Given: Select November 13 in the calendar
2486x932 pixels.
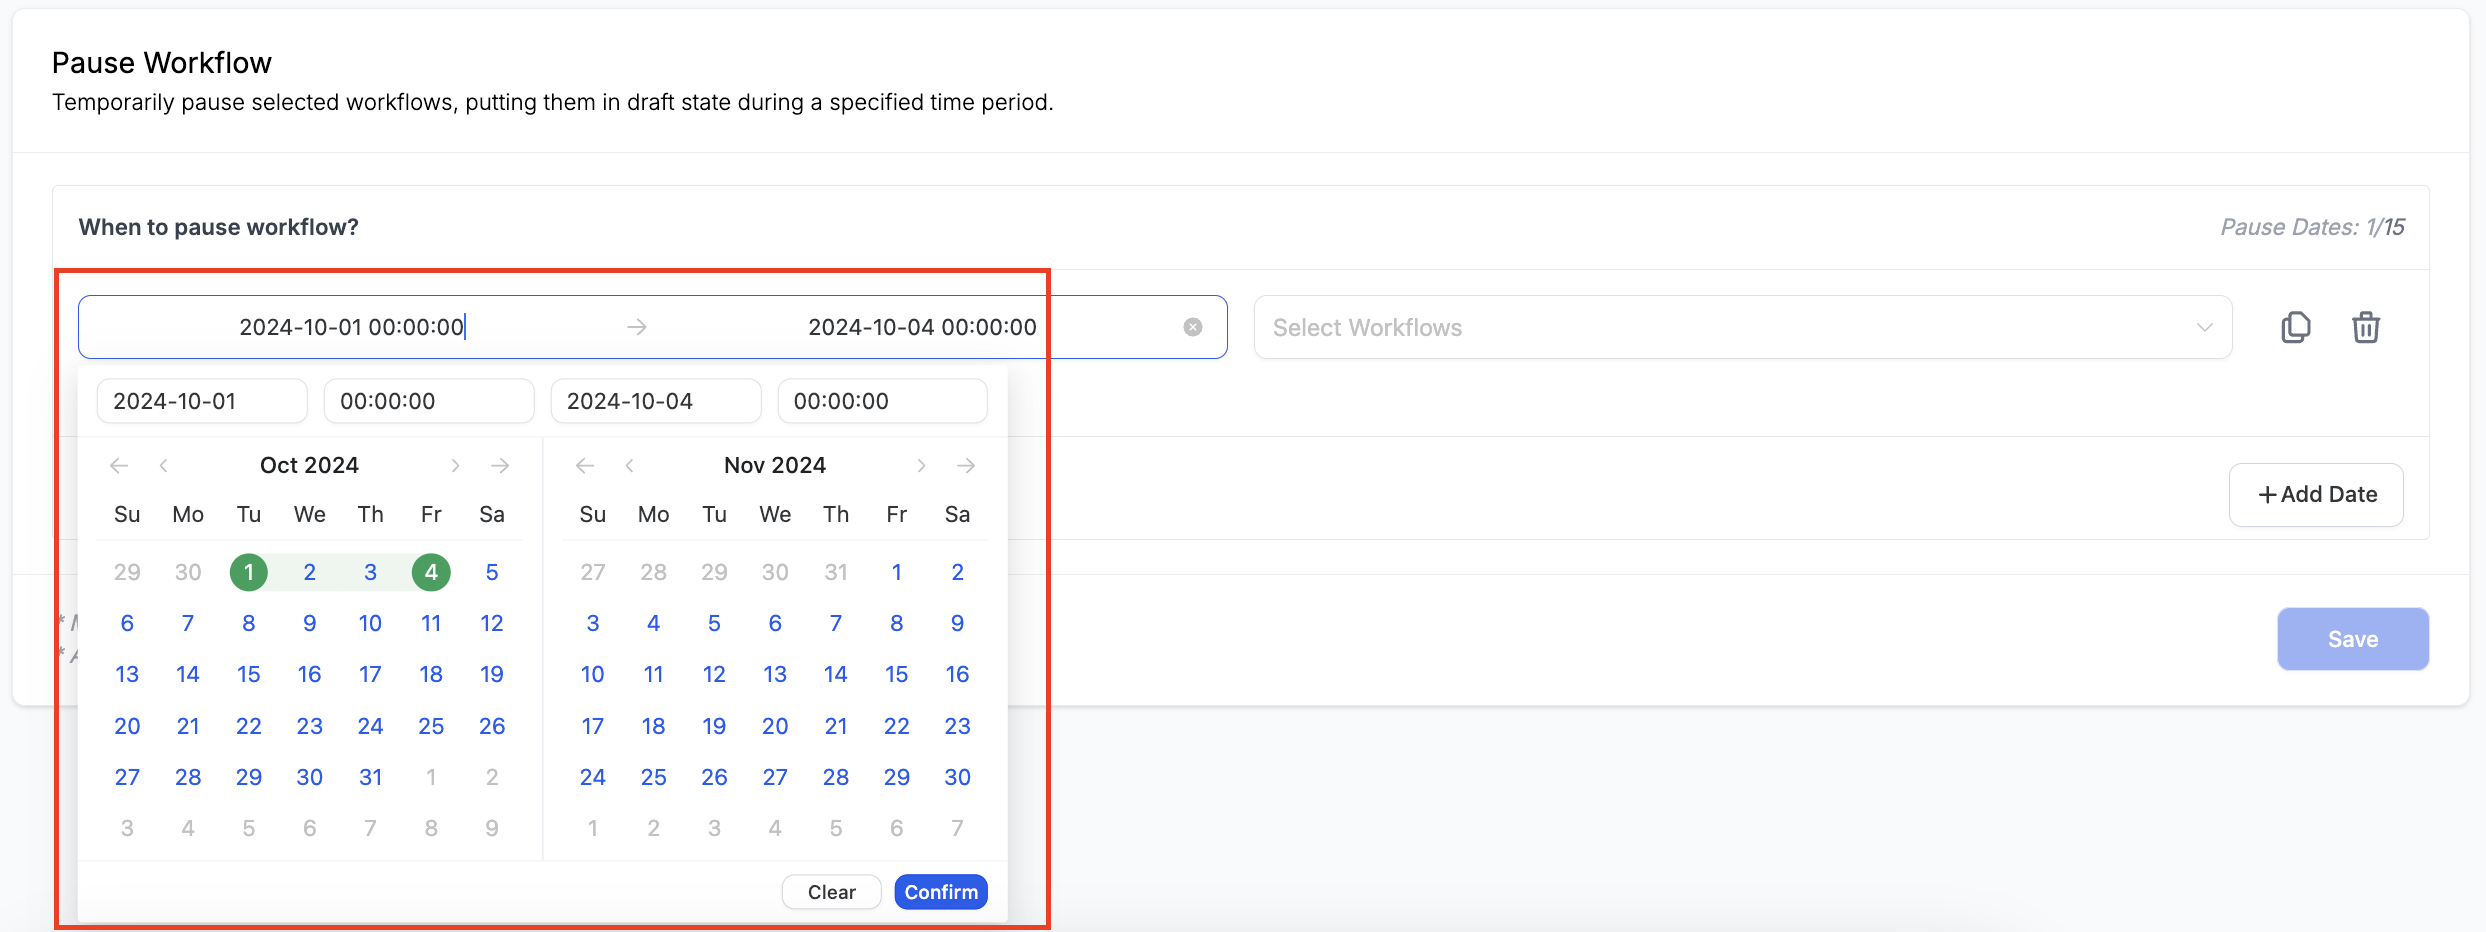Looking at the screenshot, I should tap(775, 674).
